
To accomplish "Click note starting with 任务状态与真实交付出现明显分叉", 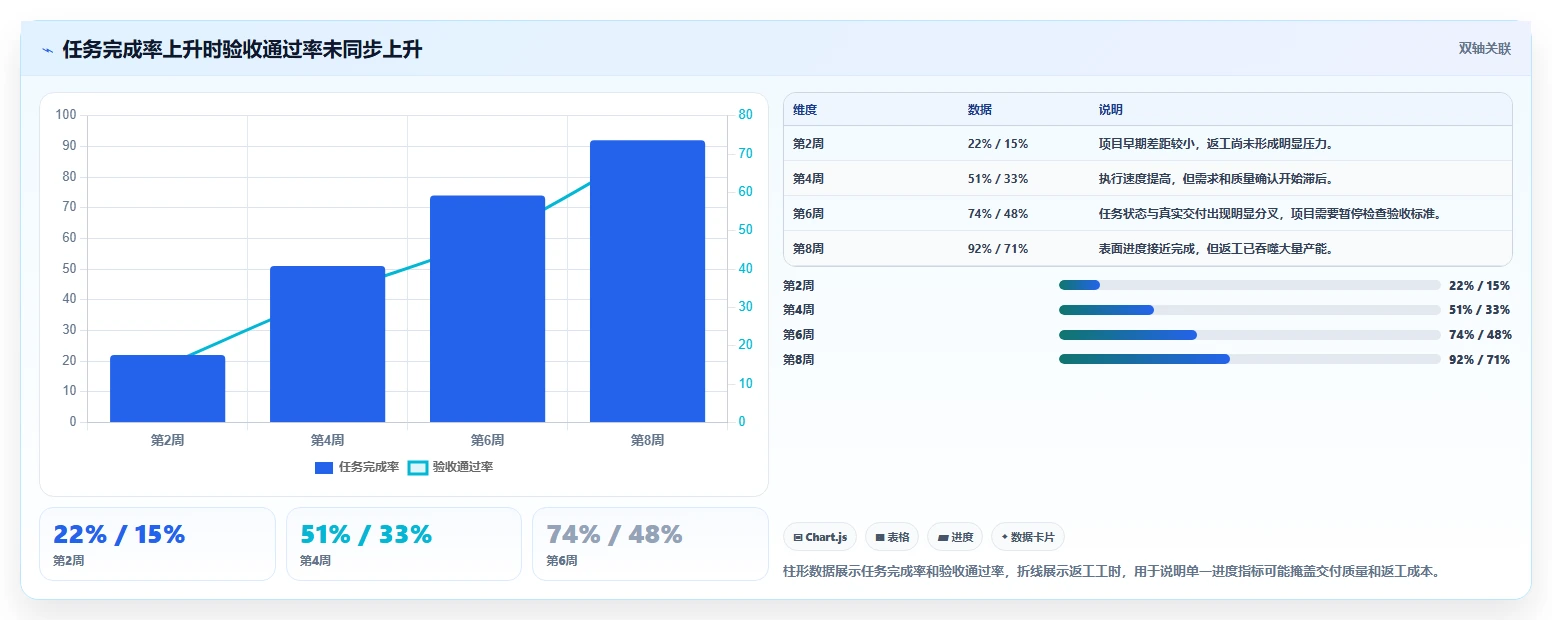I will coord(1270,214).
